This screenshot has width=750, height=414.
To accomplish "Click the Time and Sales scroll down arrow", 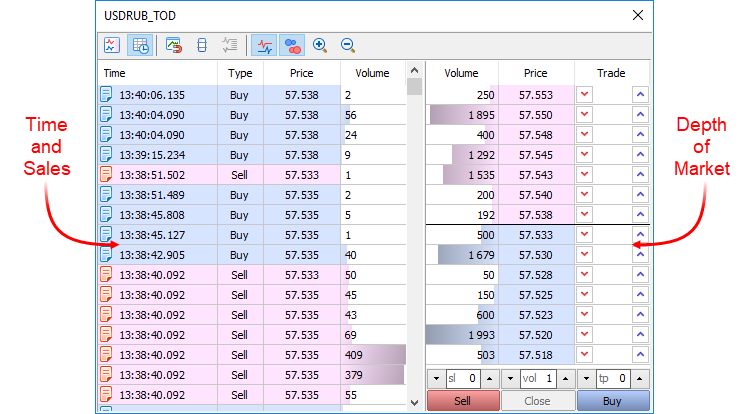I will click(415, 403).
